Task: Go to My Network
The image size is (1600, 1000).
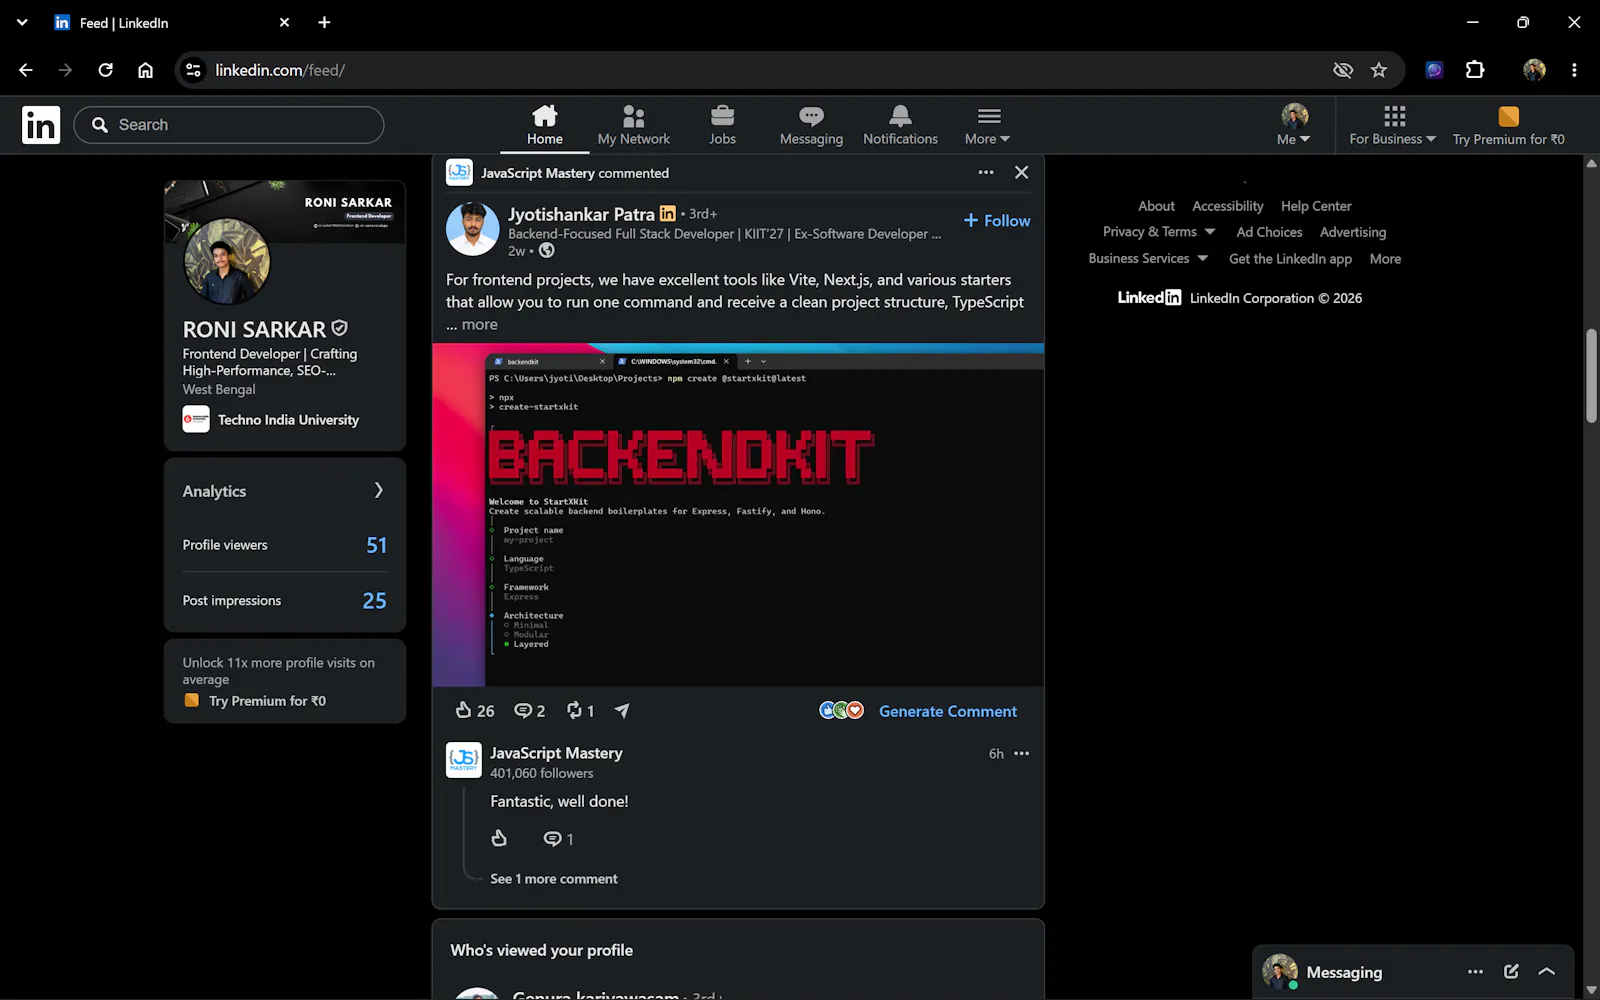Action: point(634,126)
